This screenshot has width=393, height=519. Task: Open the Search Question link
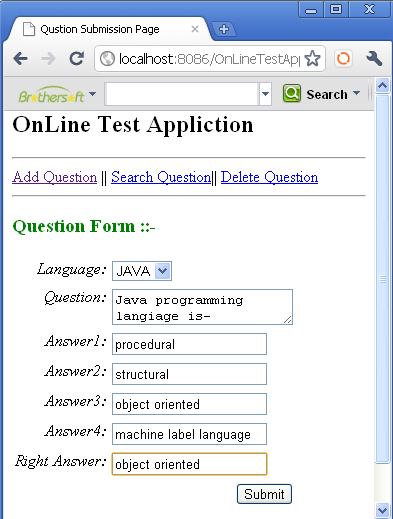[x=161, y=177]
